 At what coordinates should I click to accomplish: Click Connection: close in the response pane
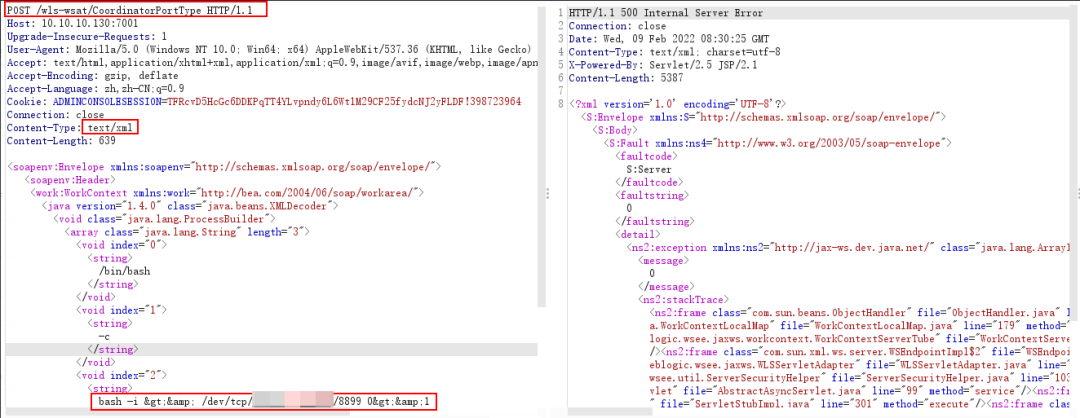coord(618,25)
